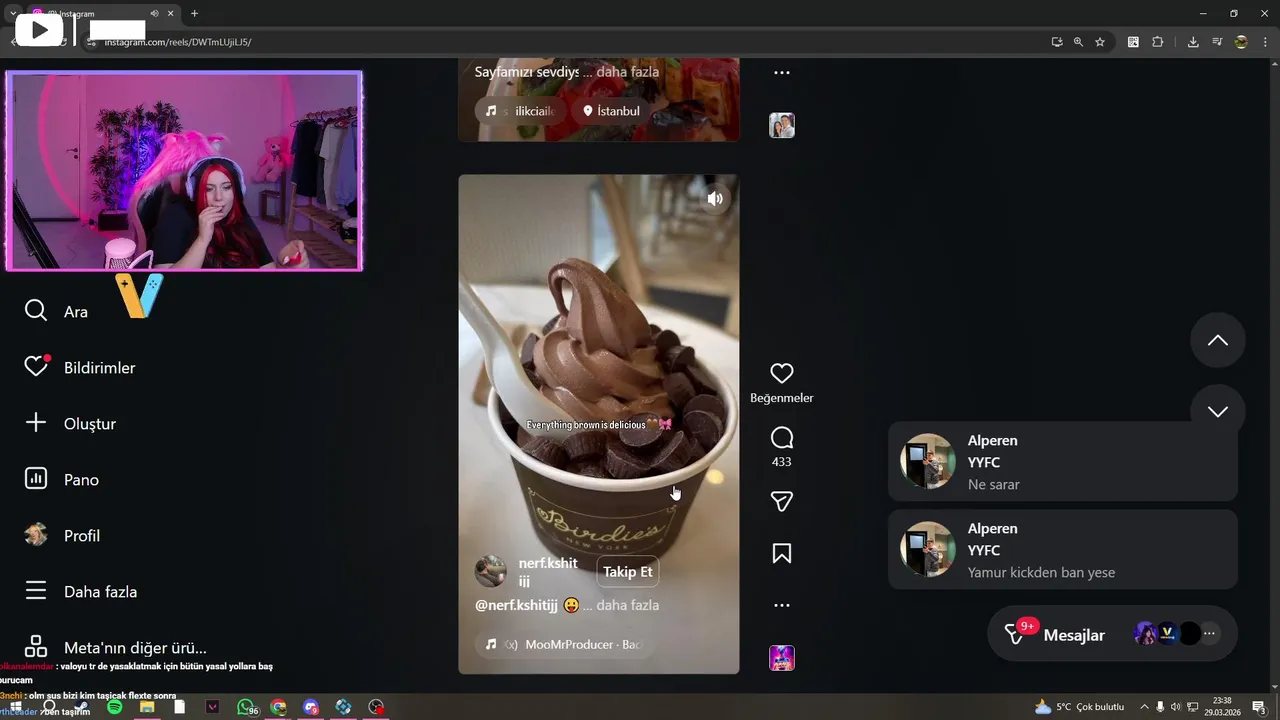The width and height of the screenshot is (1280, 720).
Task: Open the Windows notification center
Action: coord(1258,707)
